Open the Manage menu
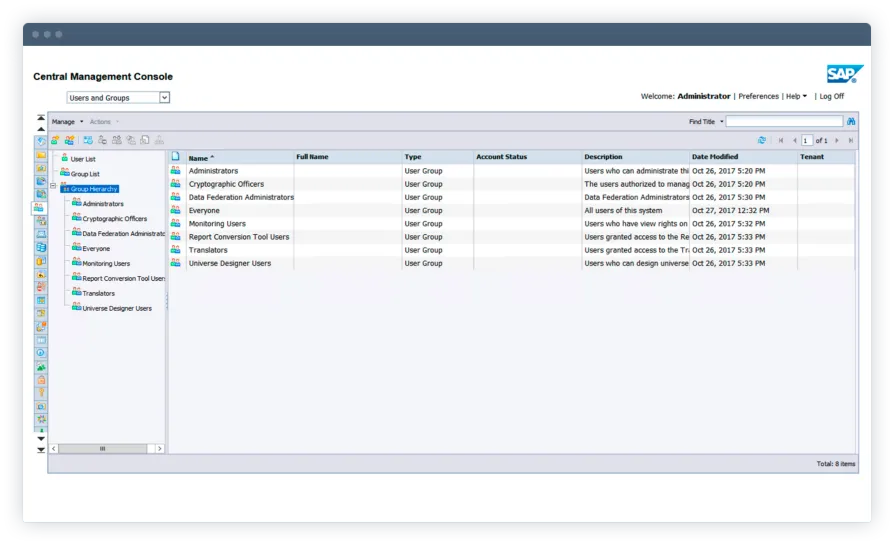 66,122
